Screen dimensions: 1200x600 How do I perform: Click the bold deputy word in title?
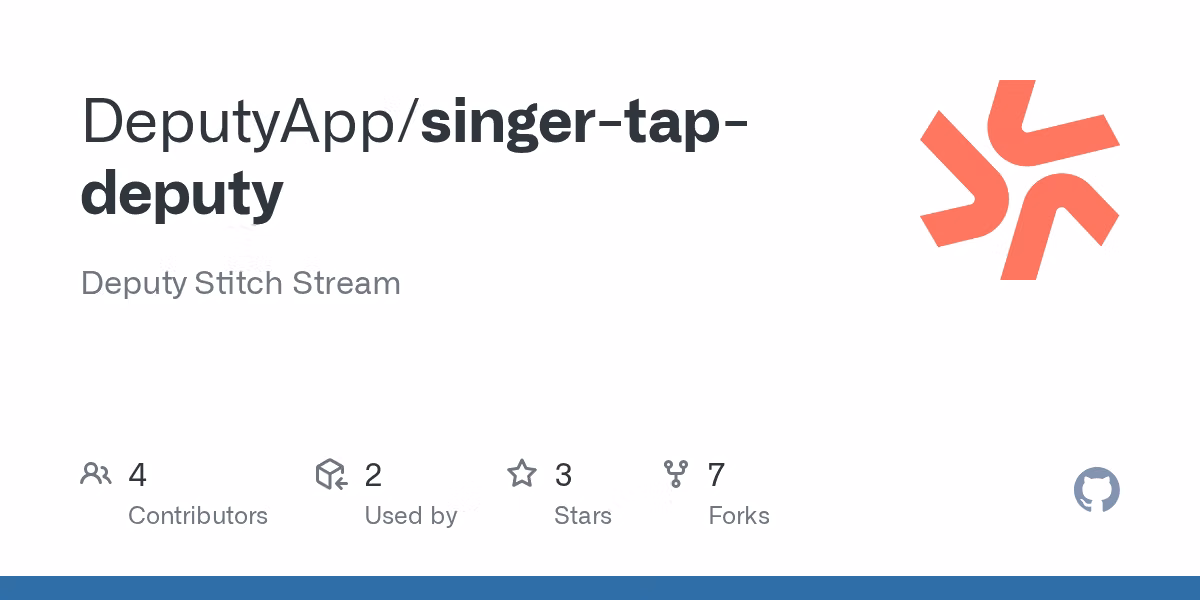(182, 193)
